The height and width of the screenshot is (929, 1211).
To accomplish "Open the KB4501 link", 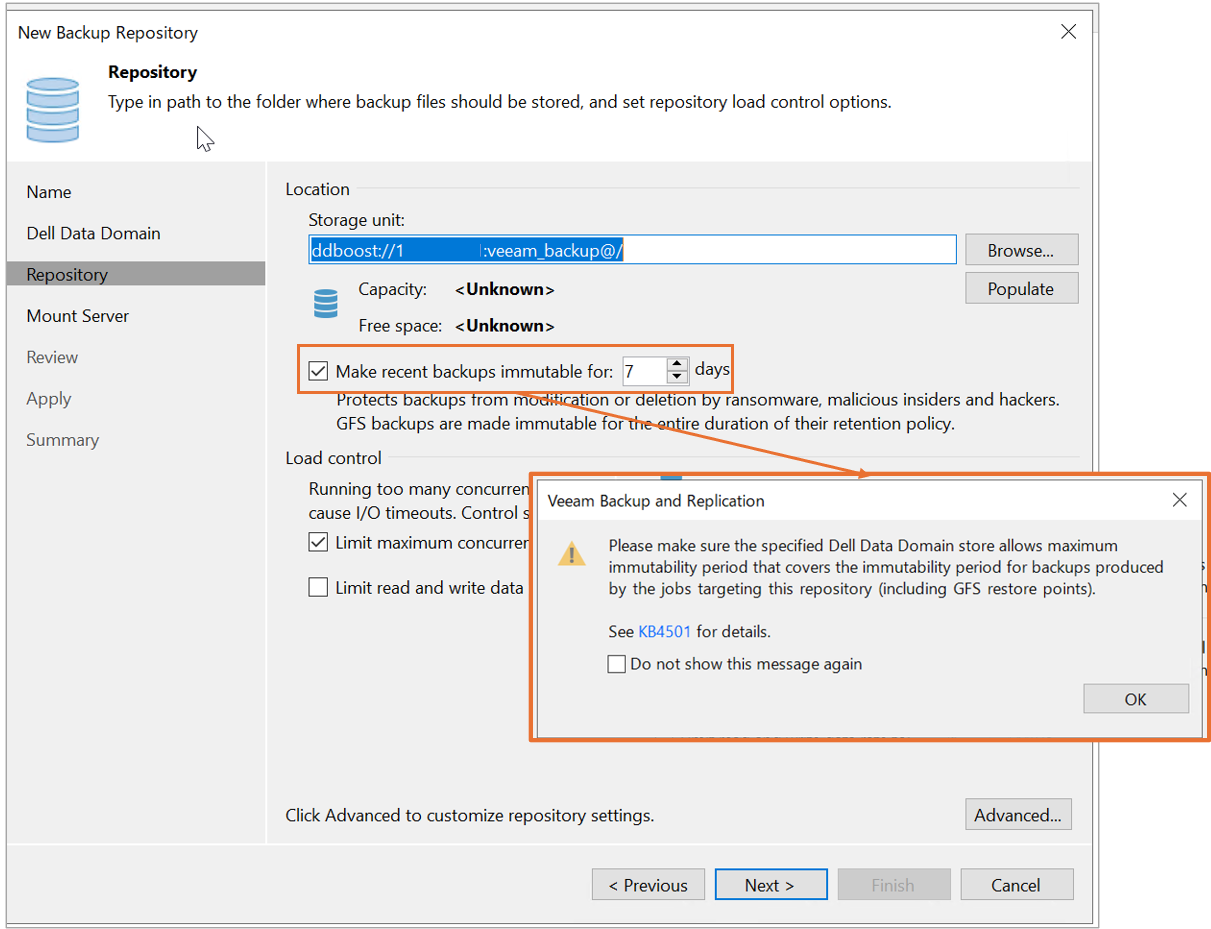I will click(664, 632).
